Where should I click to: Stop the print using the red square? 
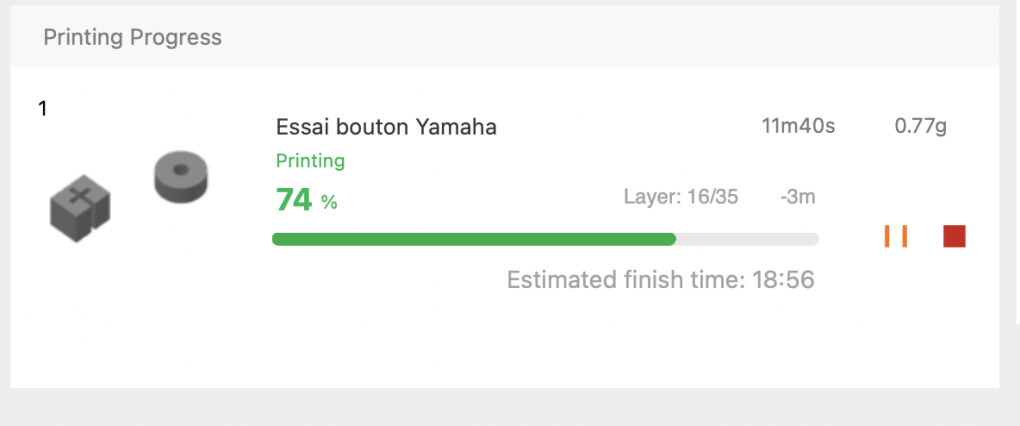(954, 236)
